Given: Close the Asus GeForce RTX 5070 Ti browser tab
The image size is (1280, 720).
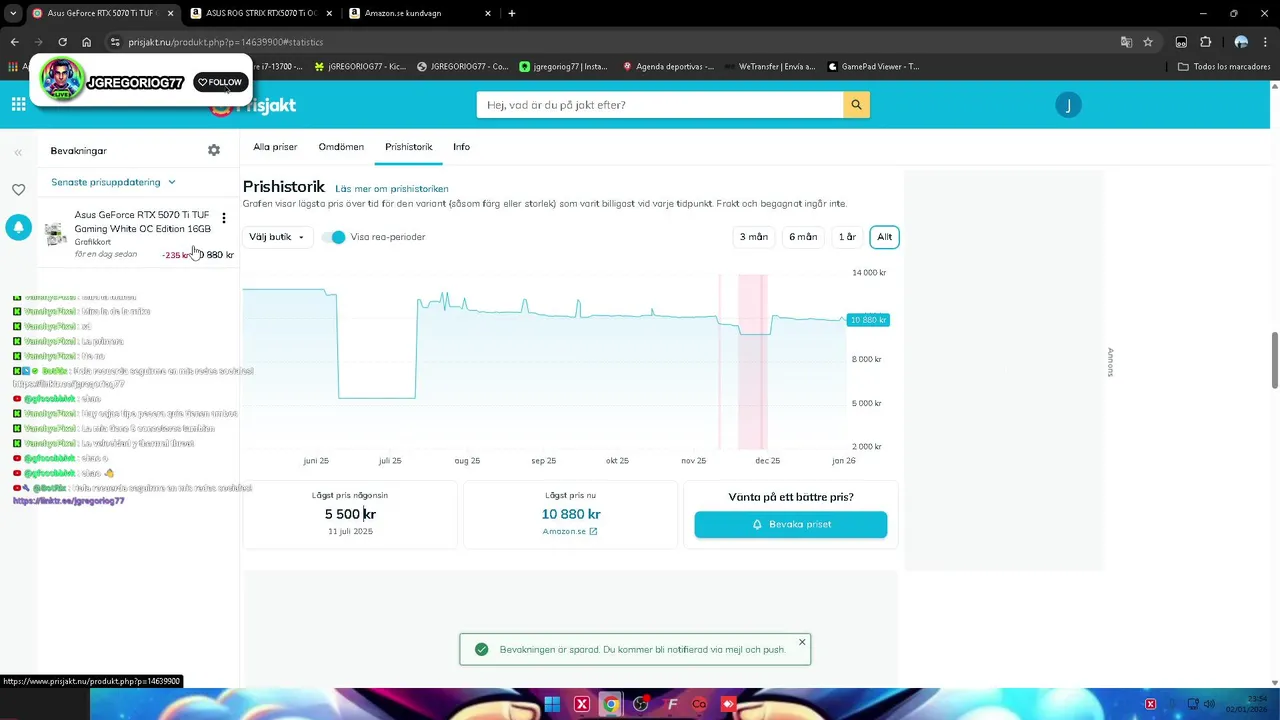Looking at the screenshot, I should coord(171,13).
